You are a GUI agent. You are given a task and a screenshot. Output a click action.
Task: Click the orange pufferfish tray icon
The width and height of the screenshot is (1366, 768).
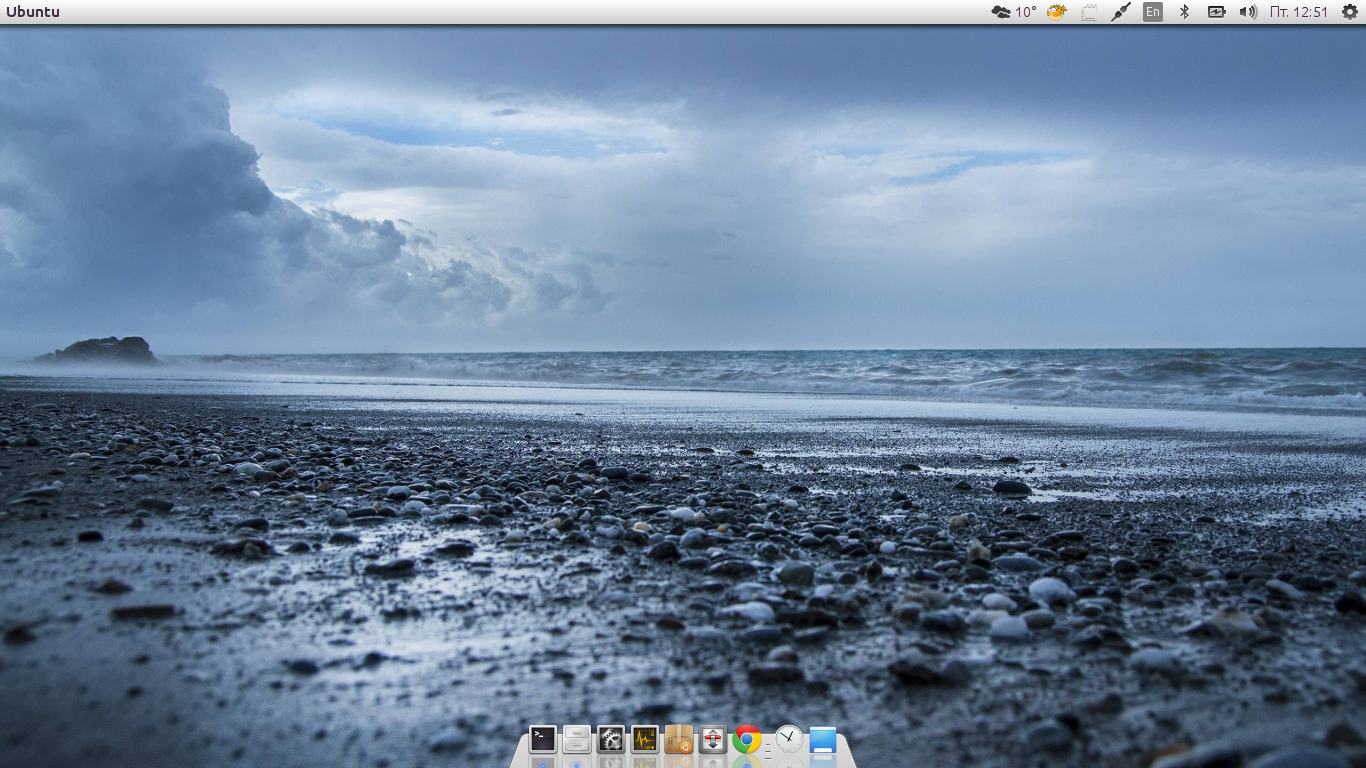(1057, 12)
